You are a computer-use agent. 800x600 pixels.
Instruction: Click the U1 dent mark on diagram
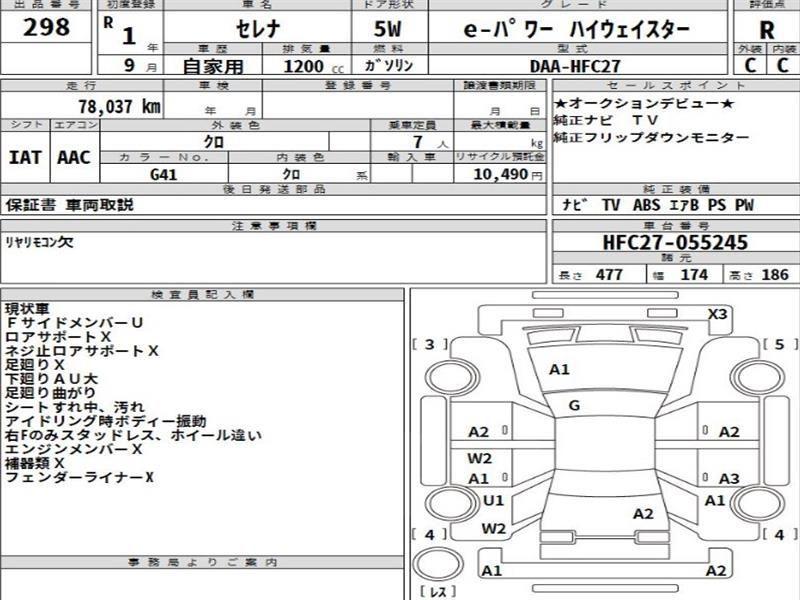point(493,501)
